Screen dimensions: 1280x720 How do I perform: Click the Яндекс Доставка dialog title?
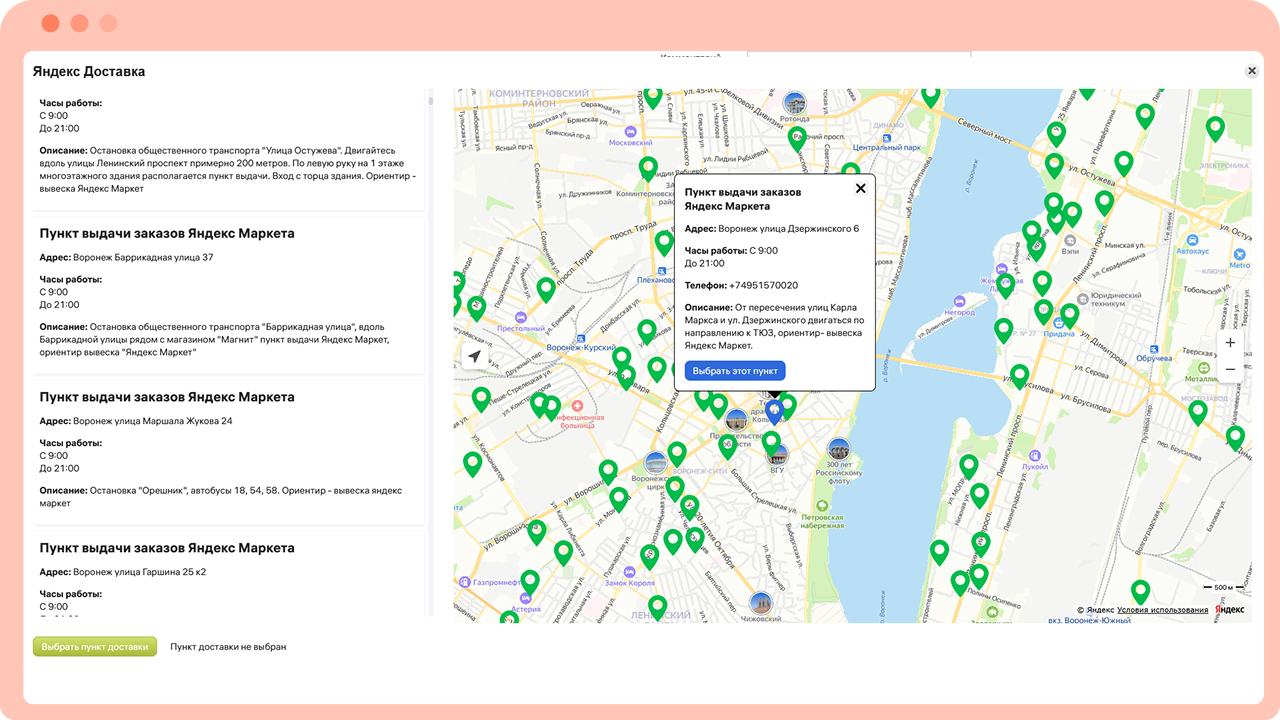[89, 71]
